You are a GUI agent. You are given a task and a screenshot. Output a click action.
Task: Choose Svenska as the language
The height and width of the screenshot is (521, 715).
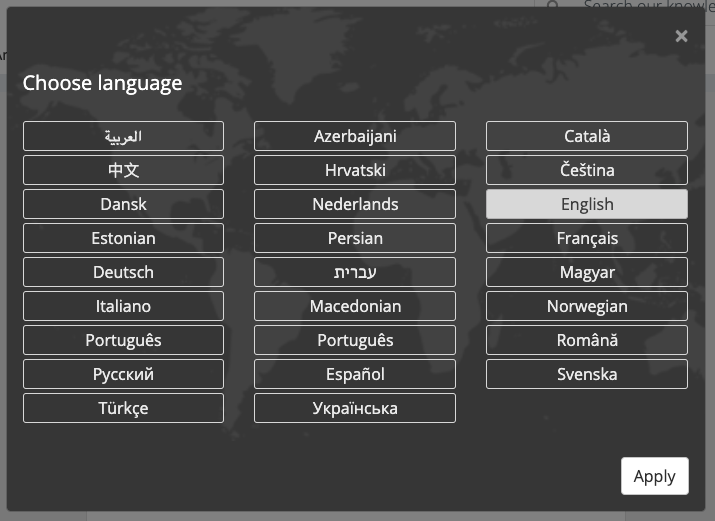[587, 374]
